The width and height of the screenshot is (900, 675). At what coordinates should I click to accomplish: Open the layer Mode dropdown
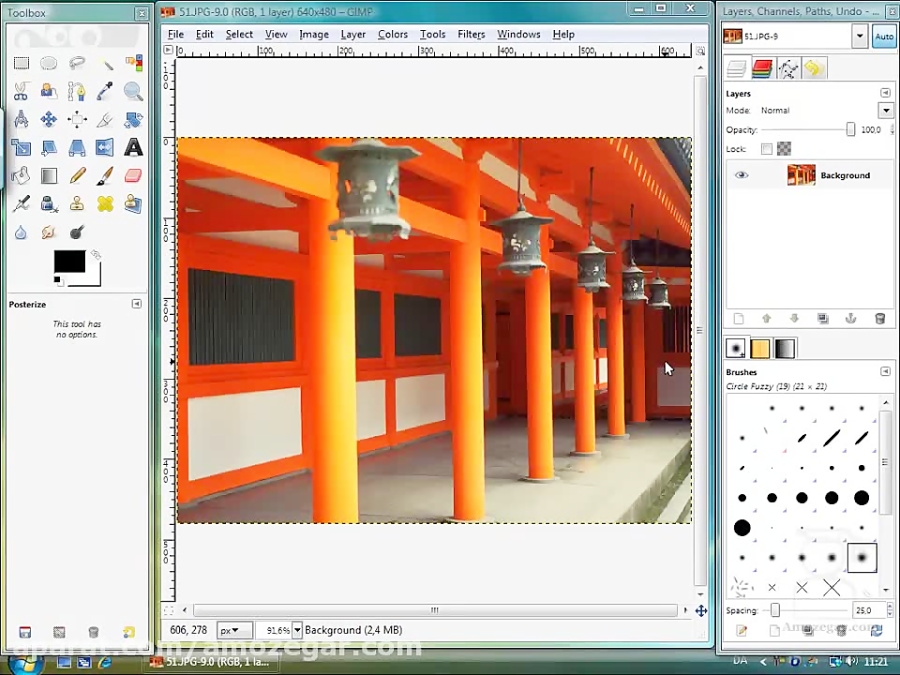(885, 110)
